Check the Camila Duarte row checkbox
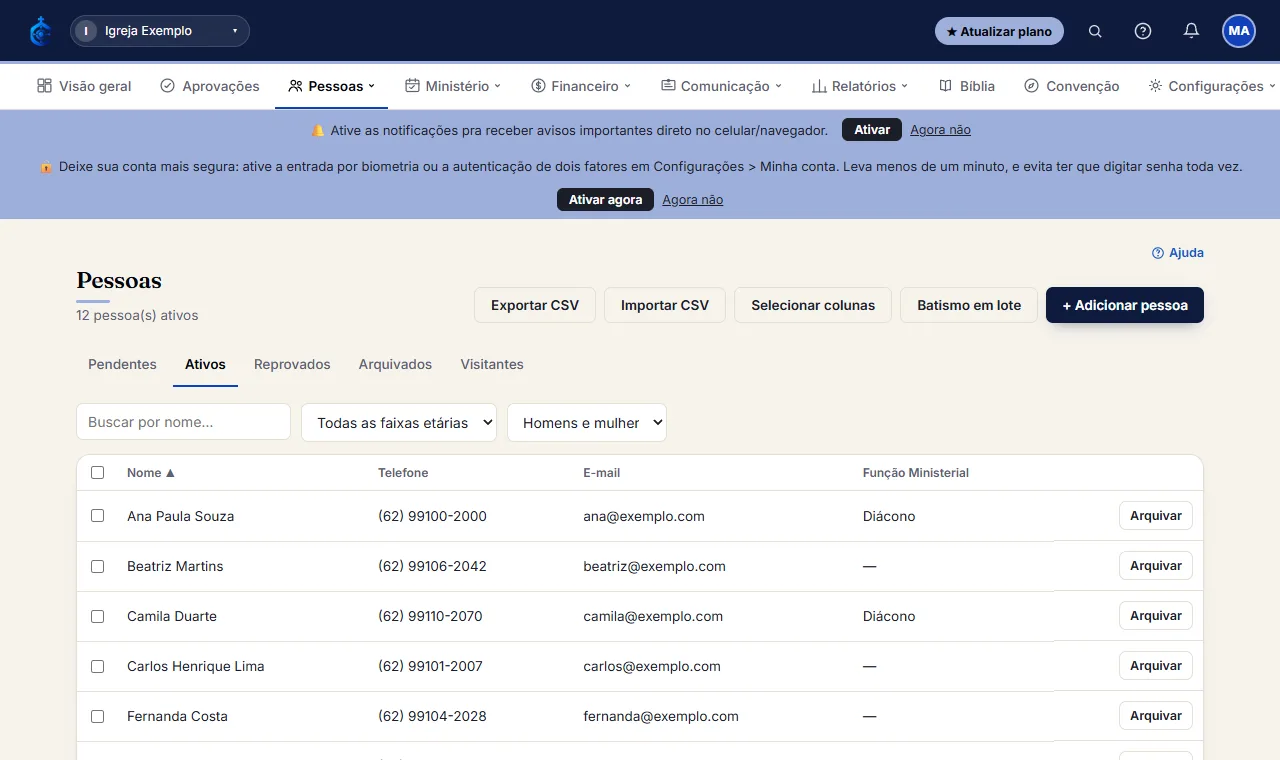 click(97, 616)
